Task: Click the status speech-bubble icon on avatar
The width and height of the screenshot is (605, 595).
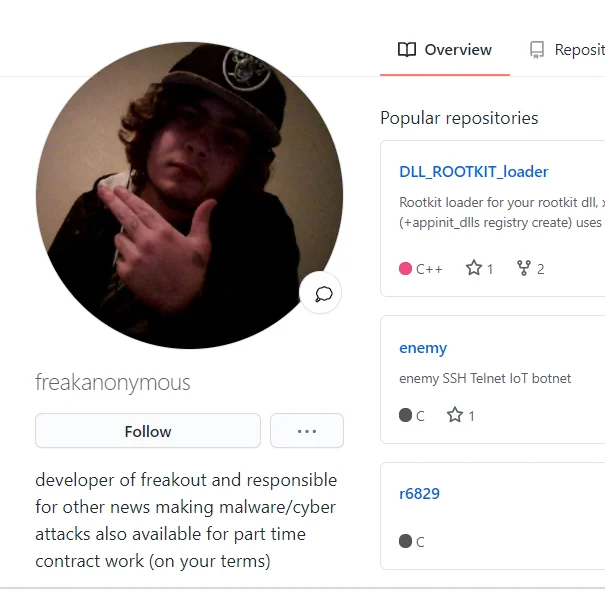Action: pos(323,294)
